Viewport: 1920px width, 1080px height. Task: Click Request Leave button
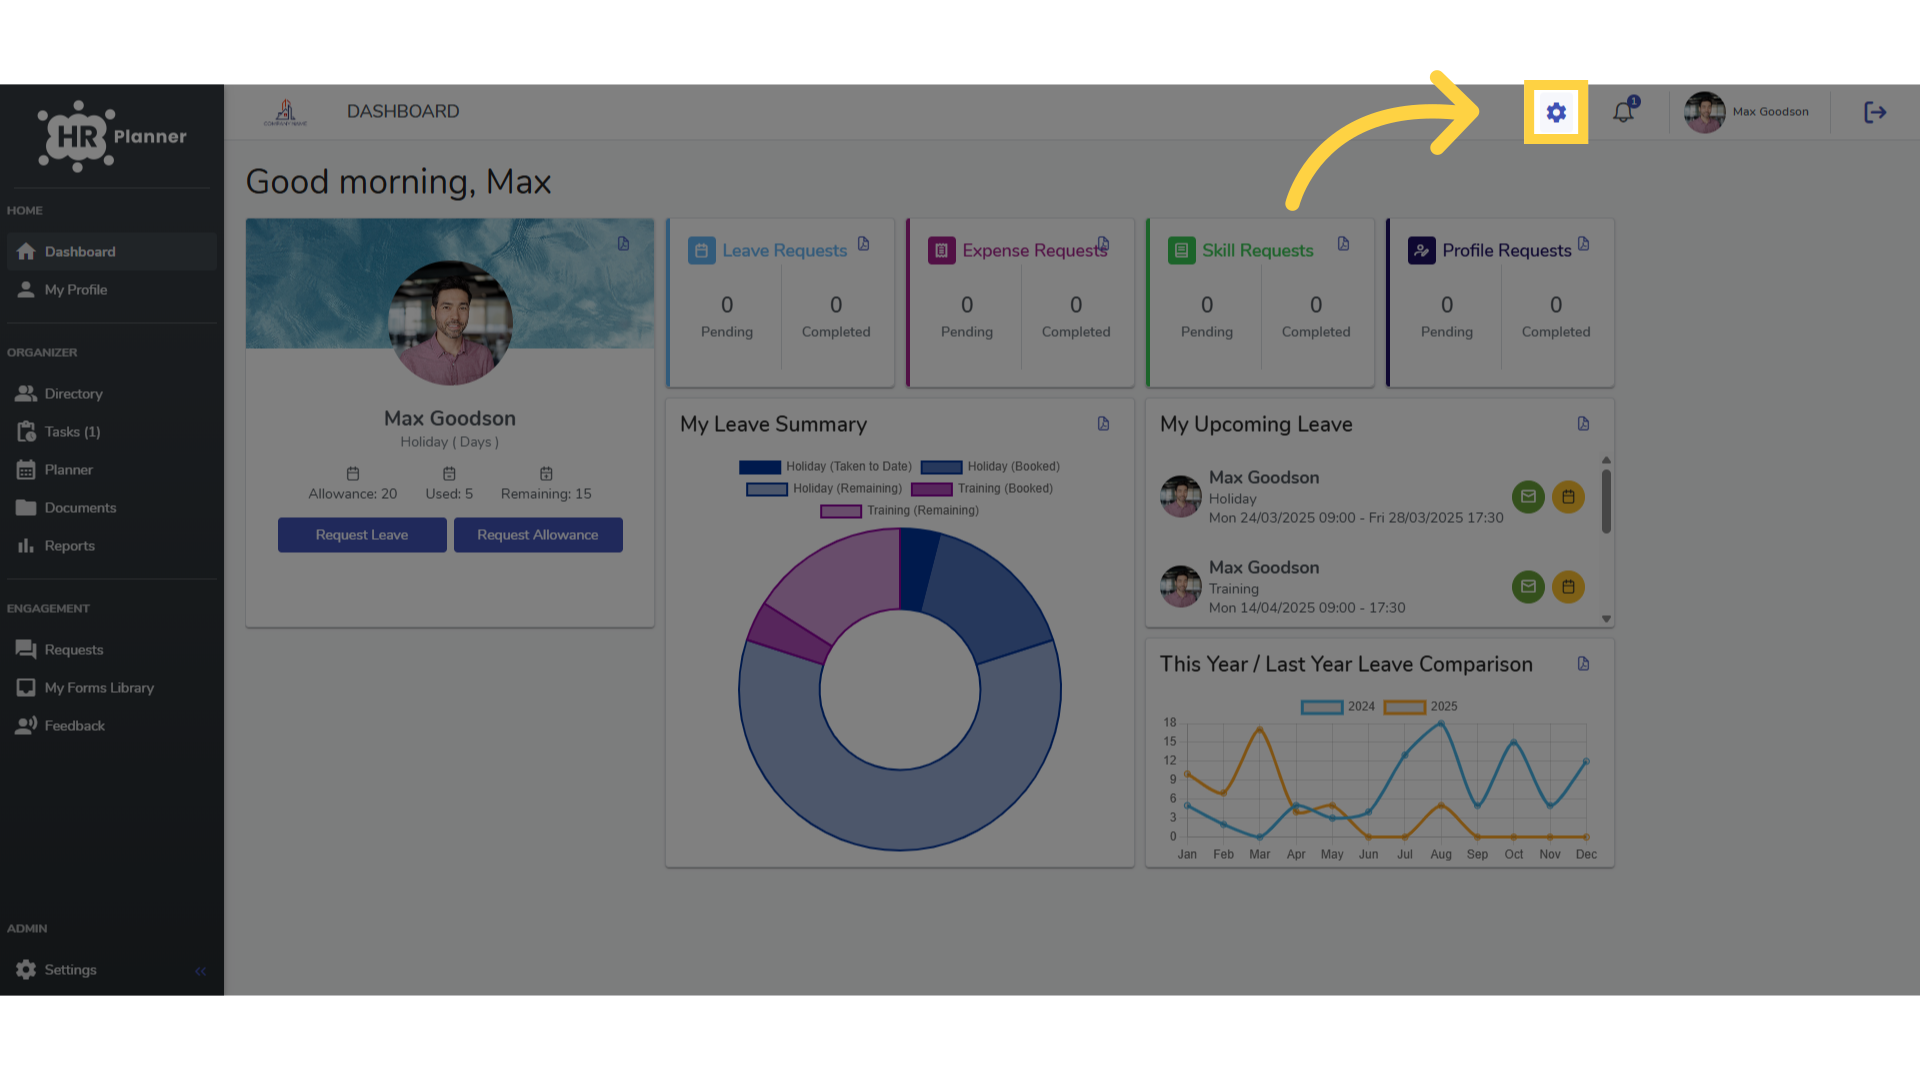pos(362,535)
